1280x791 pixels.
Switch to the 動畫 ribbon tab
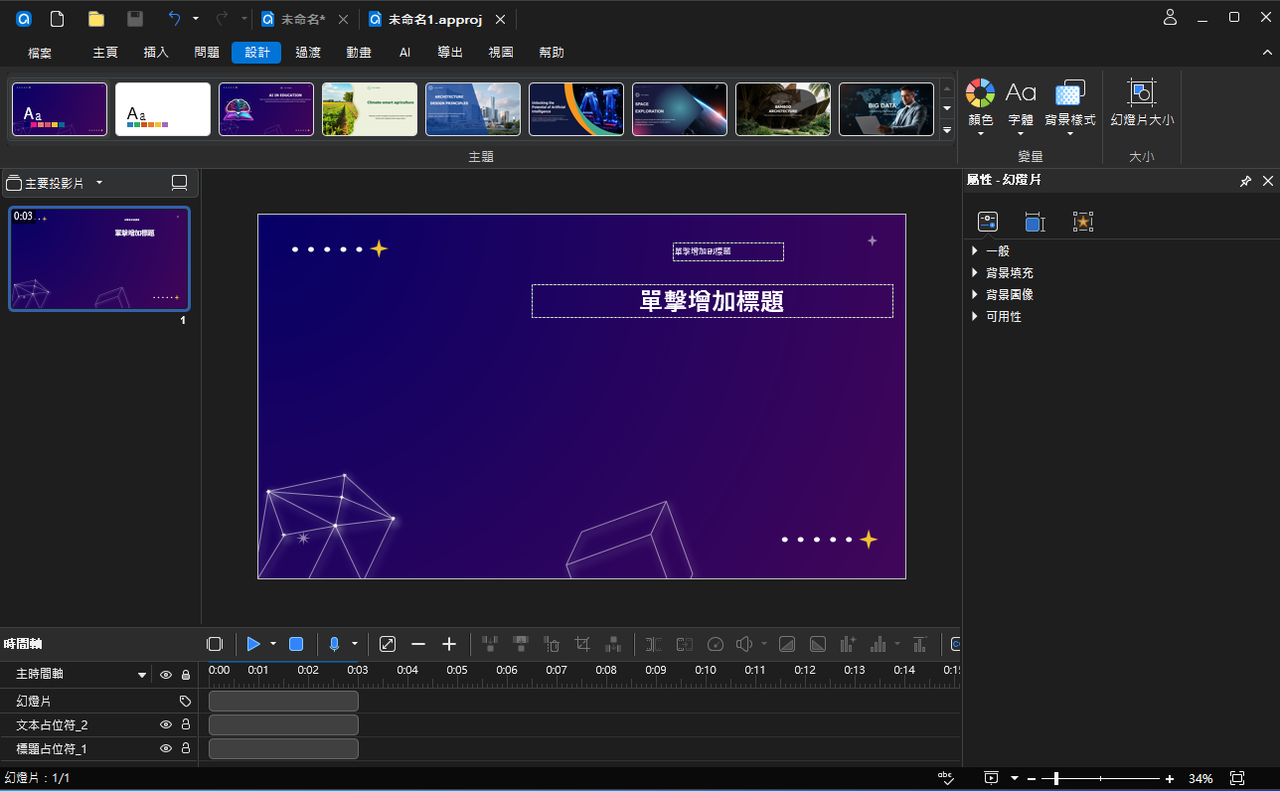(358, 53)
